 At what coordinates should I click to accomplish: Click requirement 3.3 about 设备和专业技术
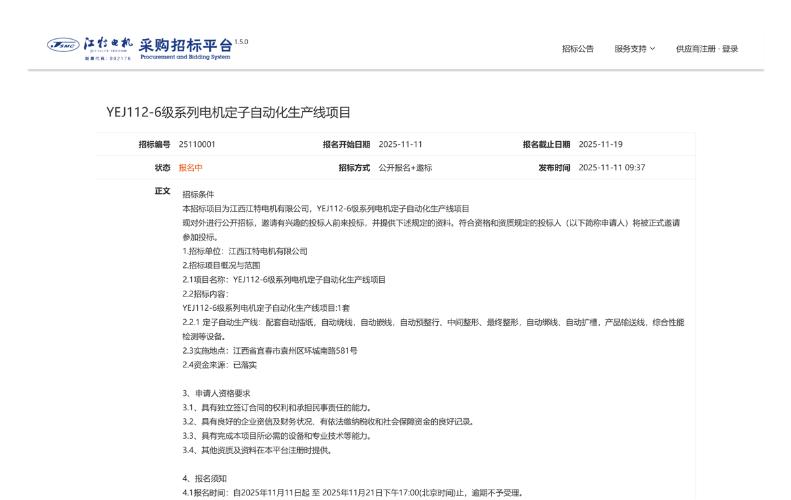[x=278, y=435]
